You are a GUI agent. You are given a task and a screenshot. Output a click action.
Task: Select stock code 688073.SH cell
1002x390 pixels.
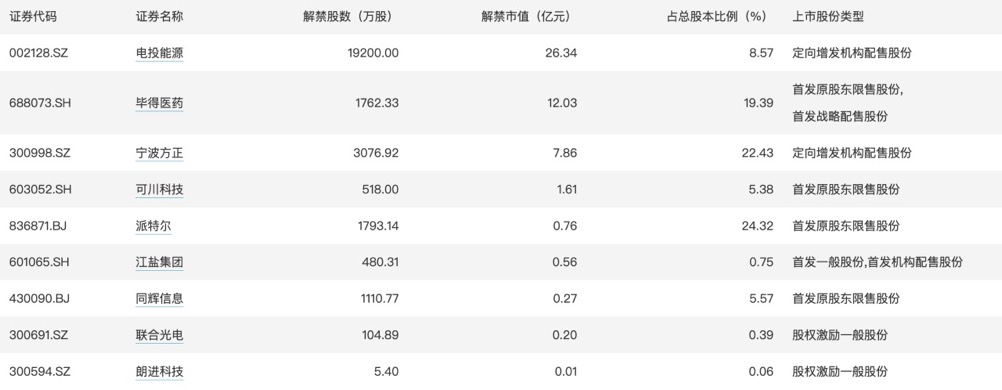pos(40,103)
